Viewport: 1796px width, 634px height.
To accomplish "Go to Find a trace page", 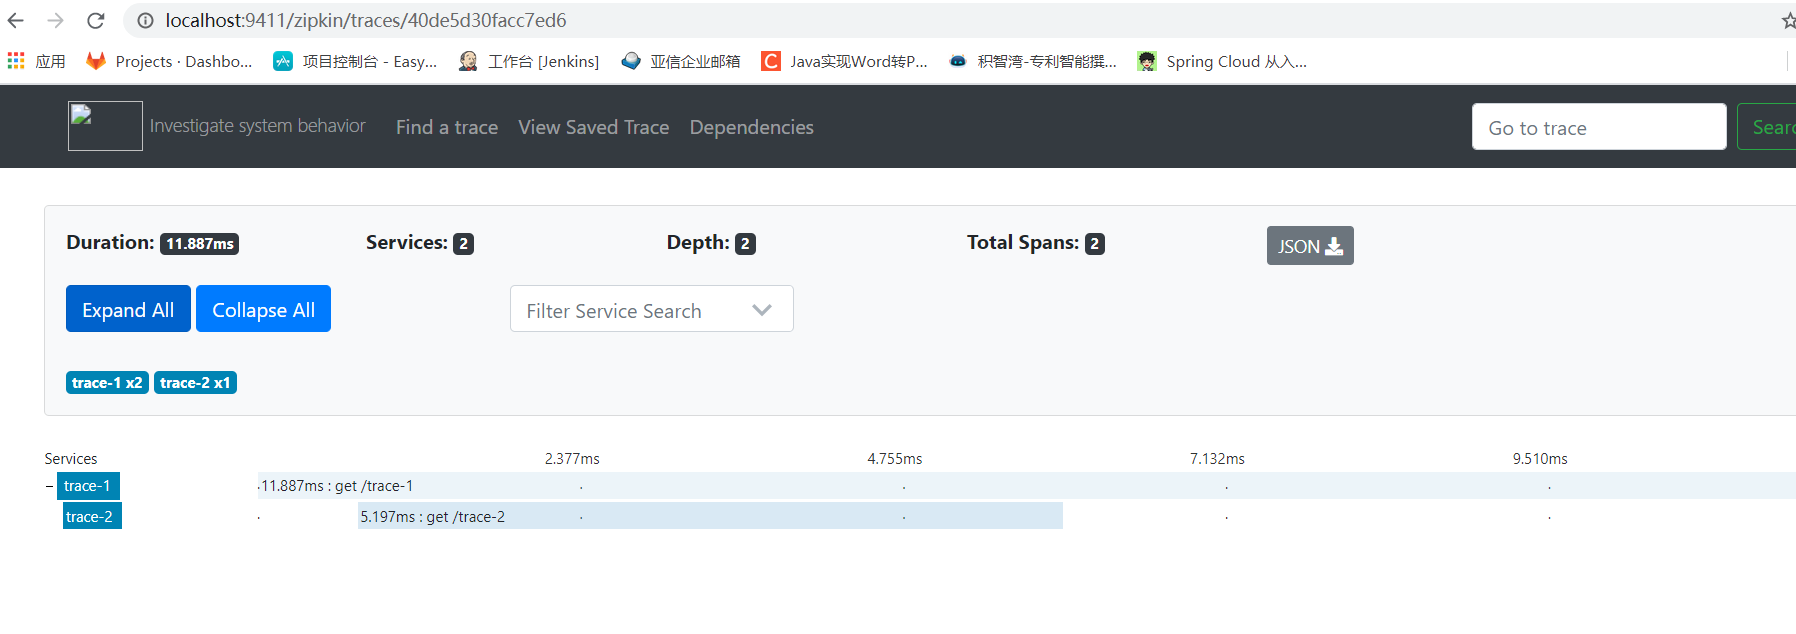I will [447, 127].
